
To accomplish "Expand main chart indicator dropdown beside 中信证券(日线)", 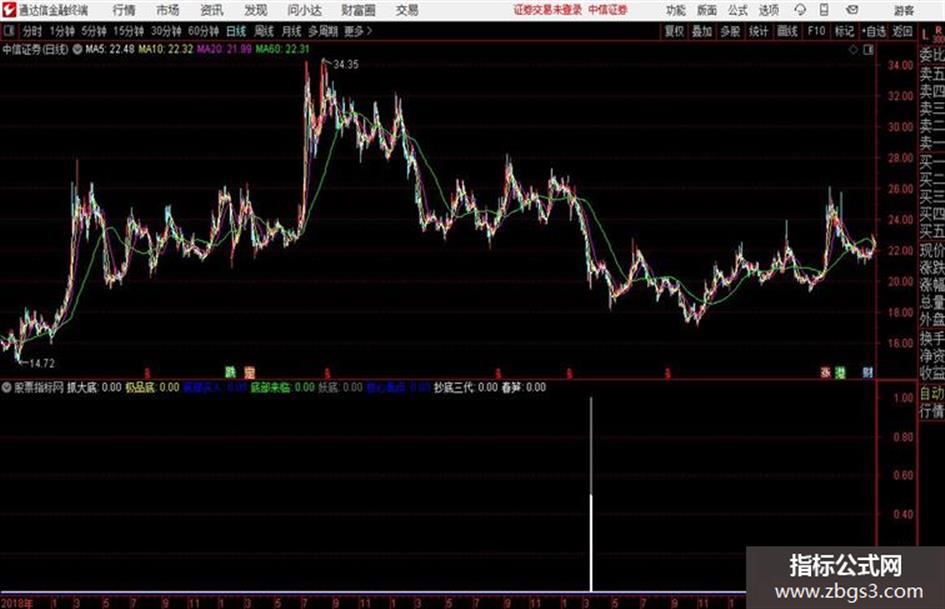I will [x=77, y=49].
